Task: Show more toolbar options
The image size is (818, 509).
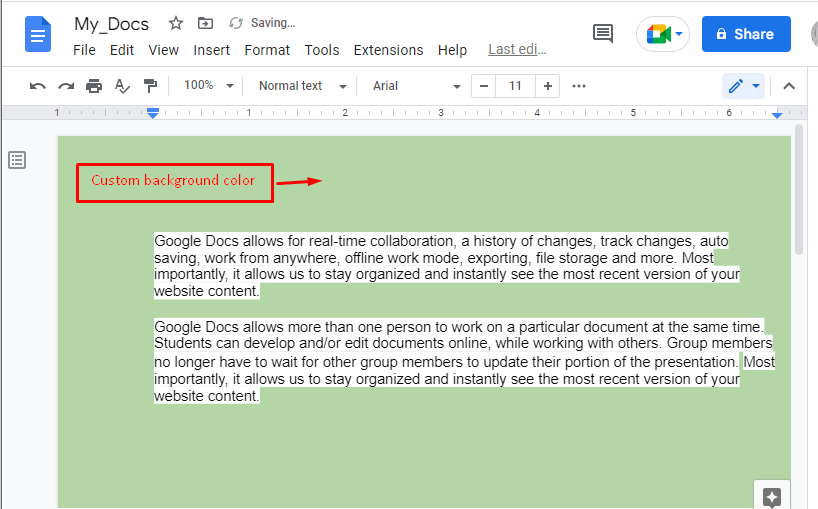Action: [579, 86]
